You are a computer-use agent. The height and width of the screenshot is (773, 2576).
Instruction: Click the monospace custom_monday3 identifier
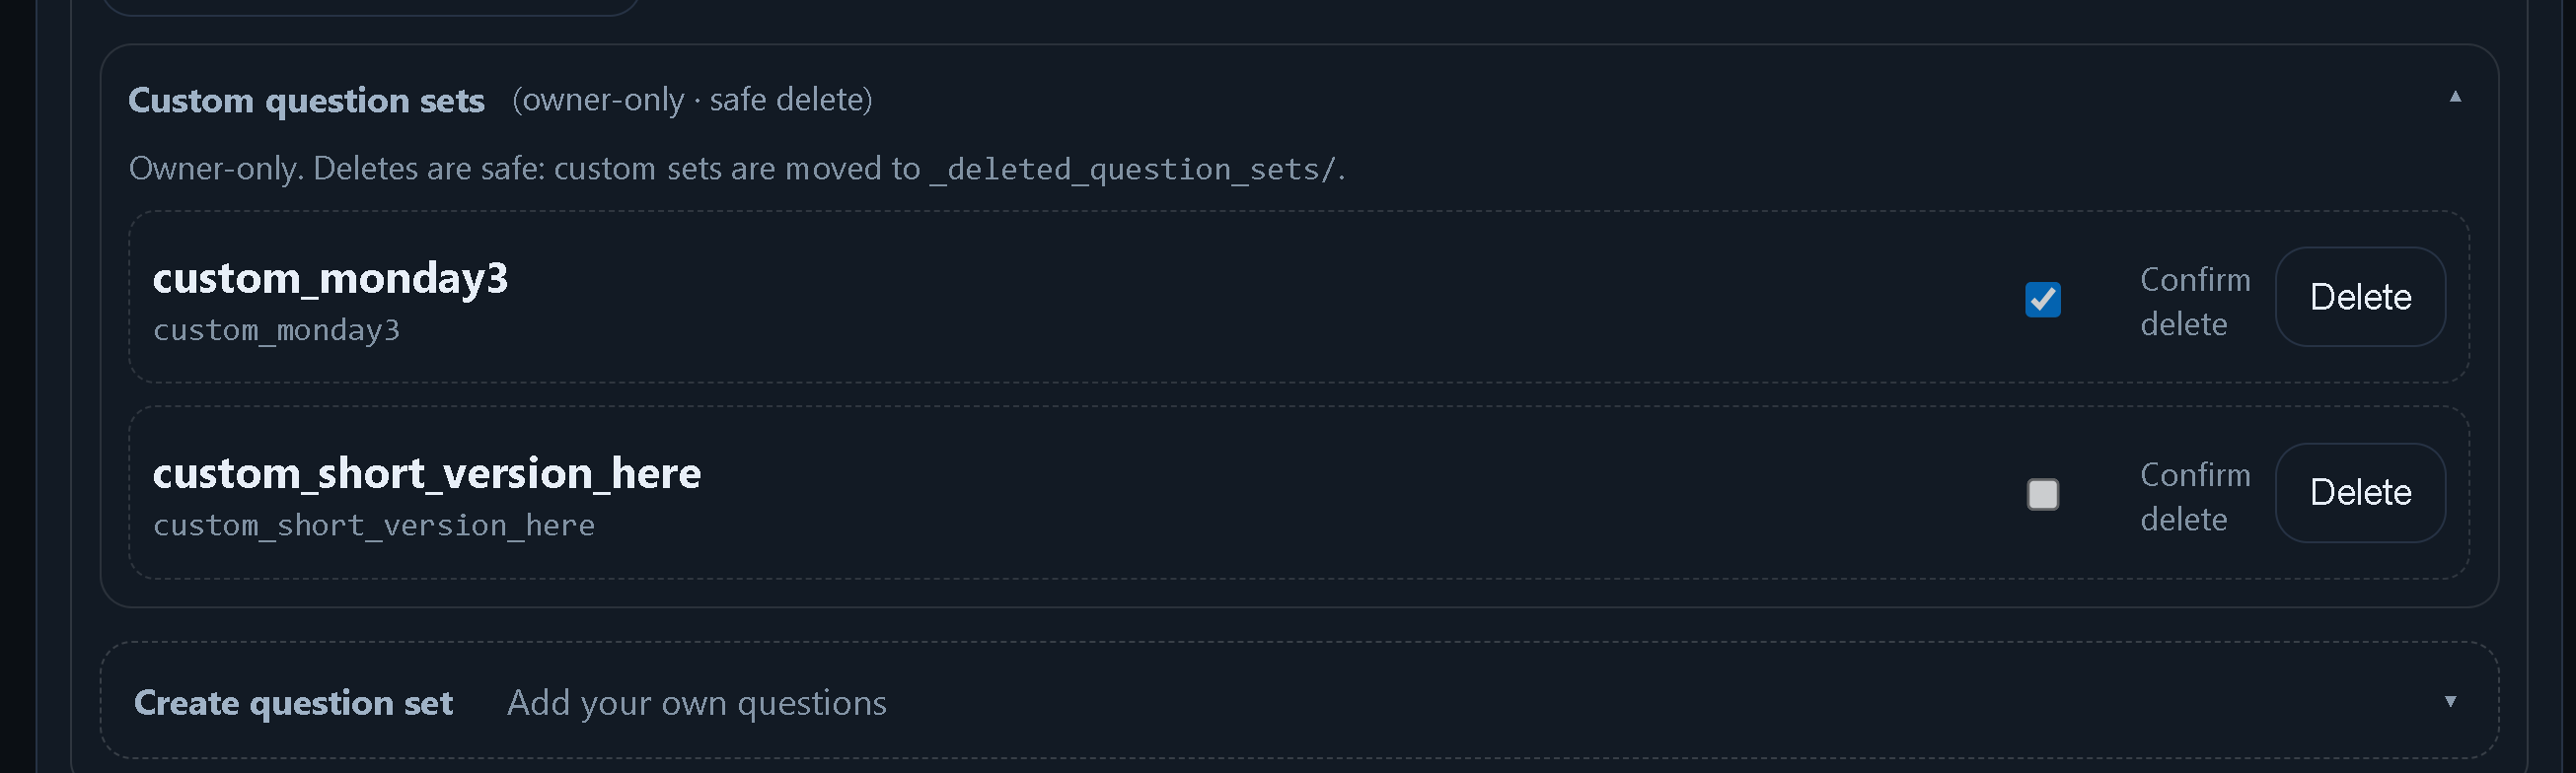(x=276, y=330)
